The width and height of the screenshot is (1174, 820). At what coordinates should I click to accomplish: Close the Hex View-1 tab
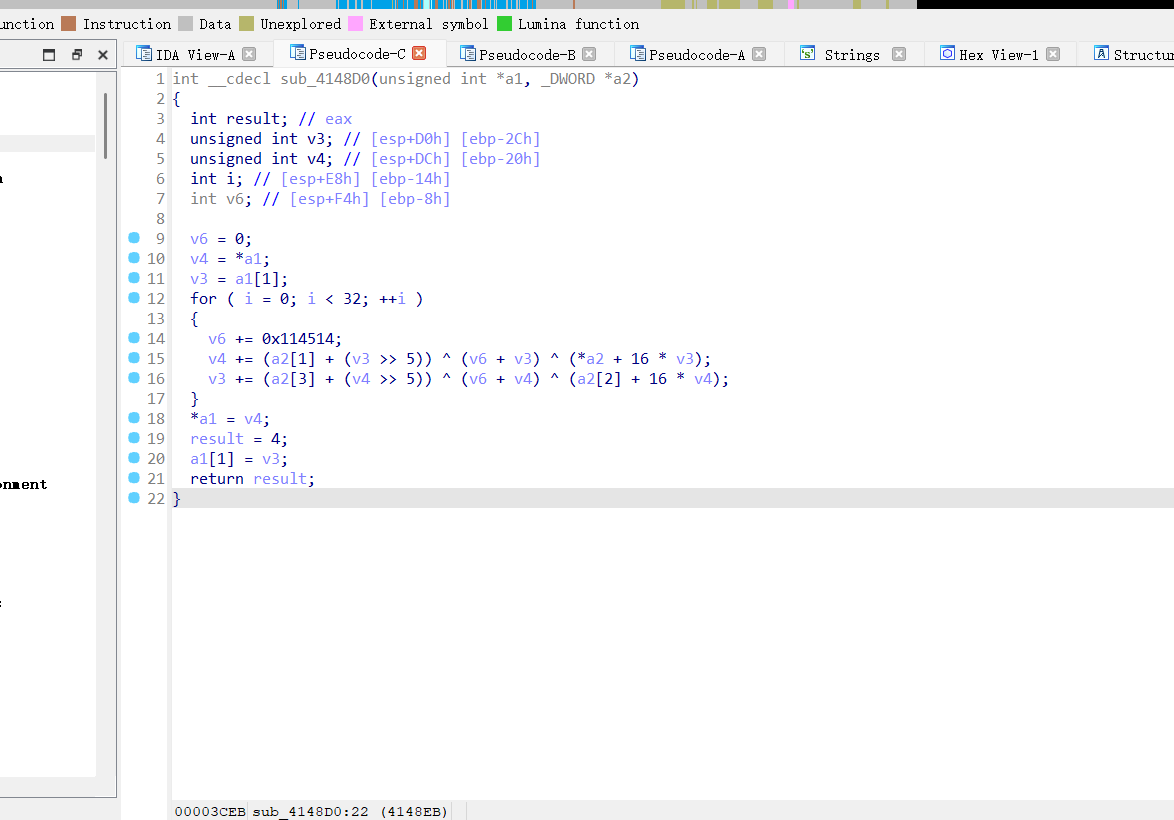(x=1053, y=54)
